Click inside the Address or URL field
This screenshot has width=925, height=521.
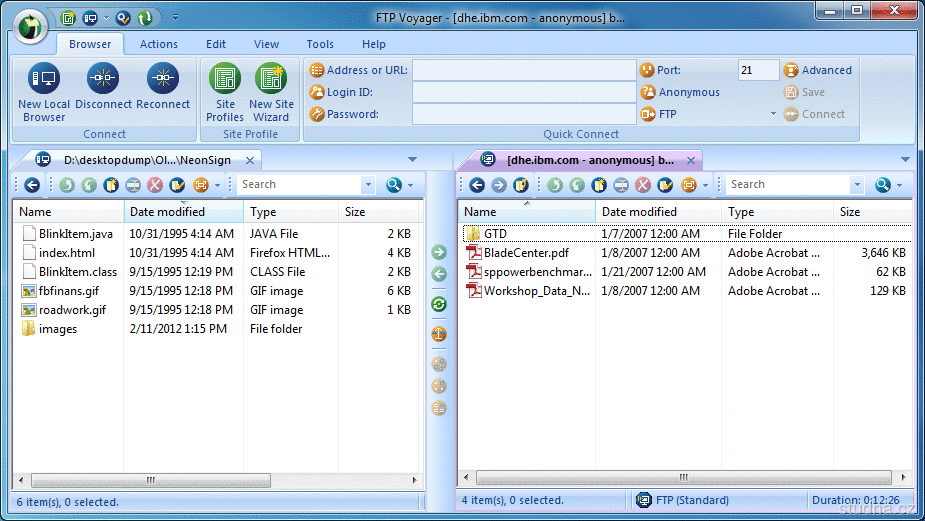tap(523, 70)
